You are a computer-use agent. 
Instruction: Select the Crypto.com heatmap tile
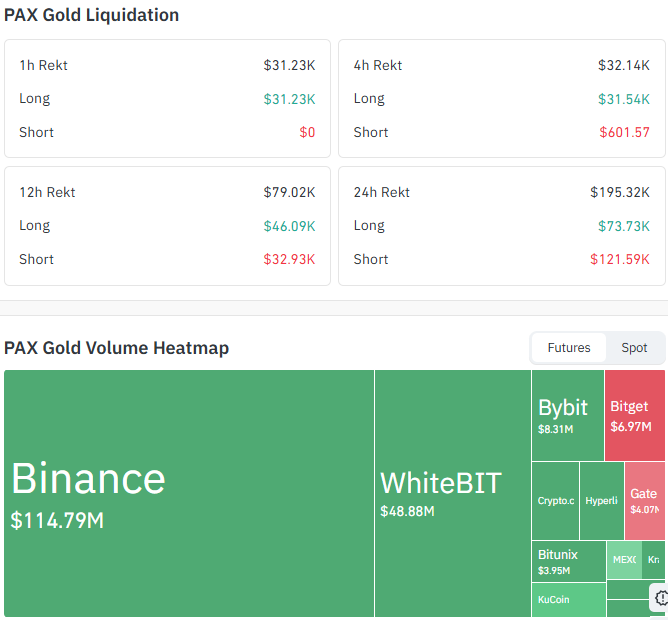[556, 501]
